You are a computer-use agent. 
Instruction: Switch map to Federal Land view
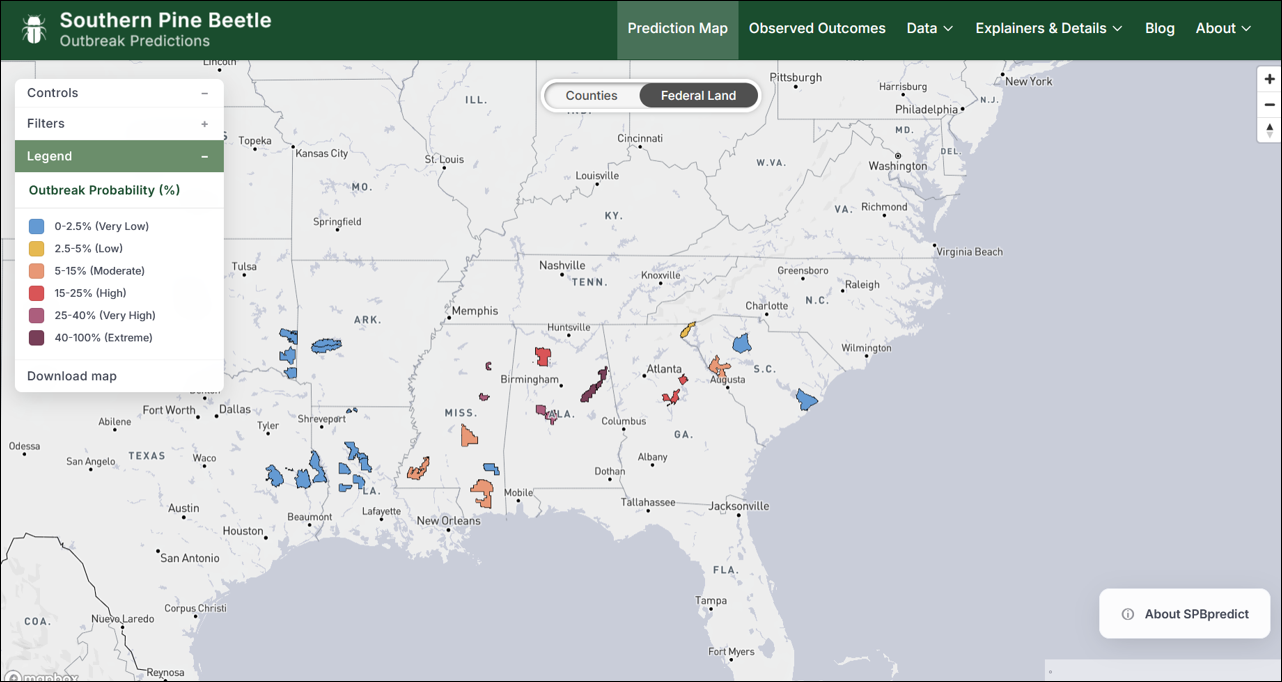point(698,96)
